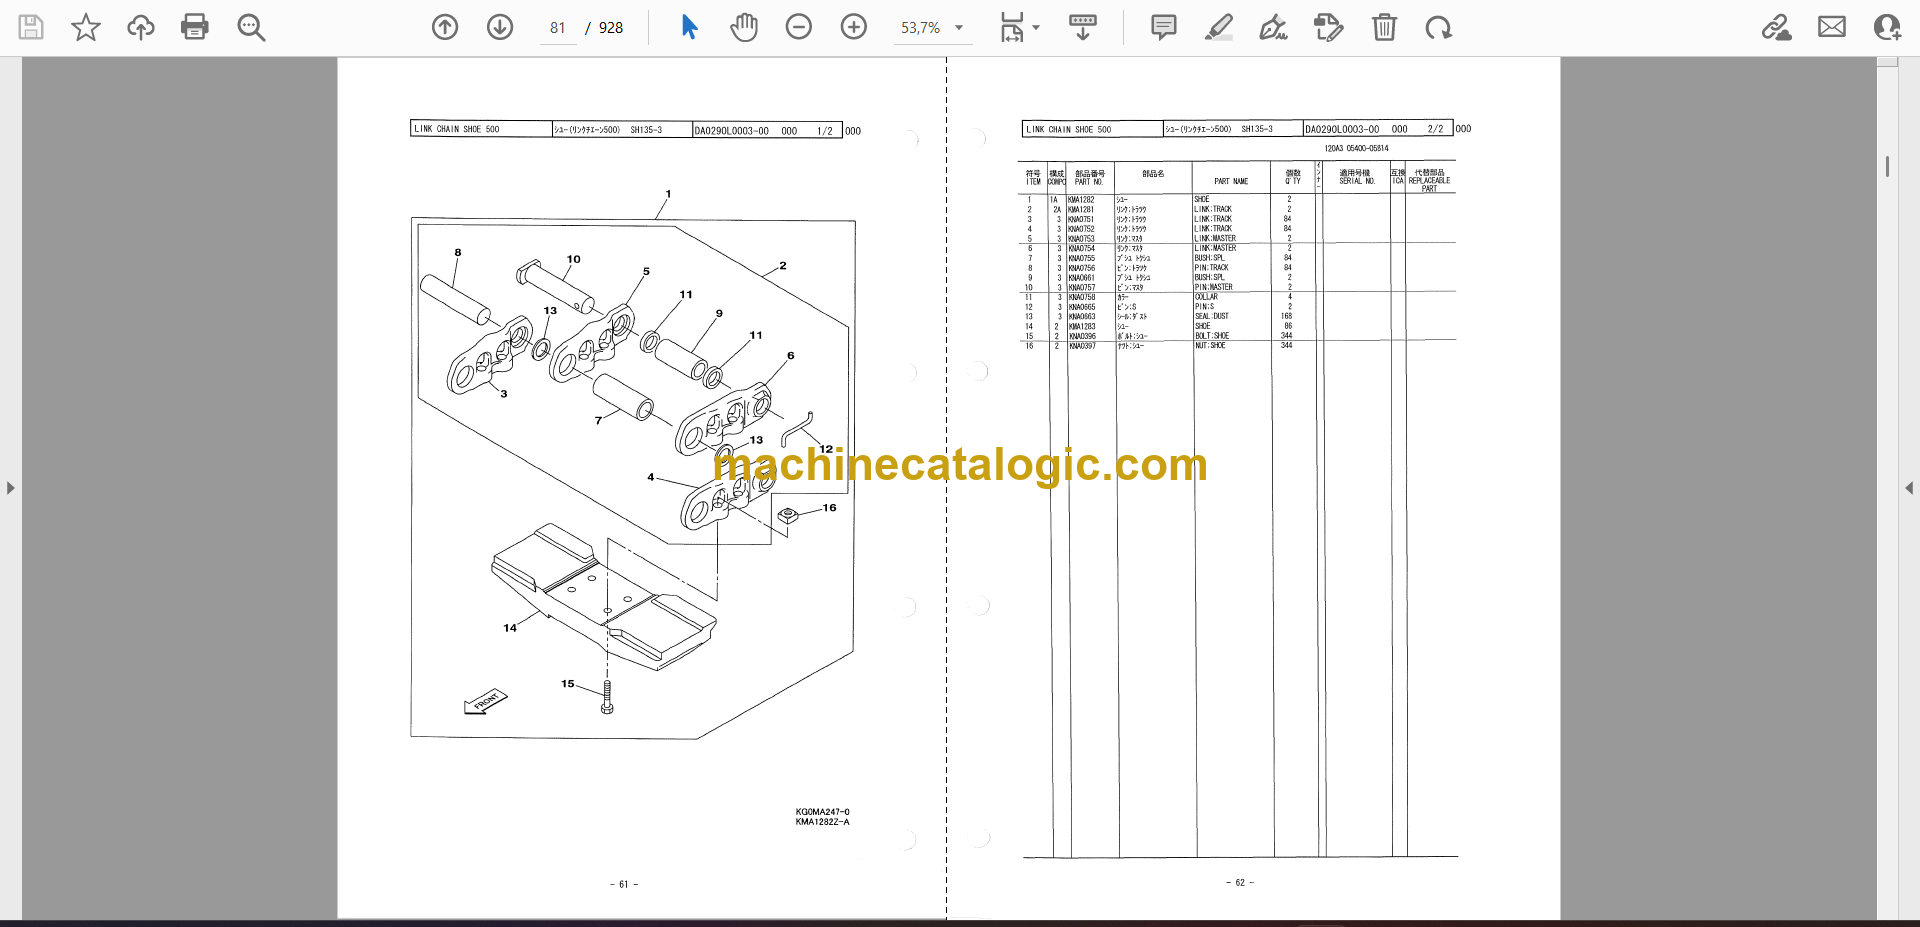This screenshot has height=927, width=1920.
Task: Click the vertical scrollbar thumb
Action: tap(1887, 166)
